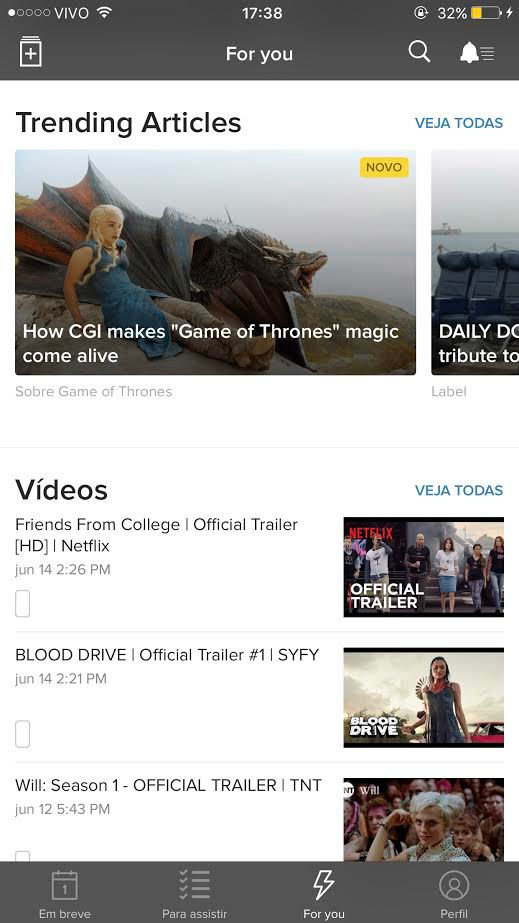Tap the 'Friends From College | Official Trailer' title
Viewport: 519px width, 923px height.
click(157, 535)
